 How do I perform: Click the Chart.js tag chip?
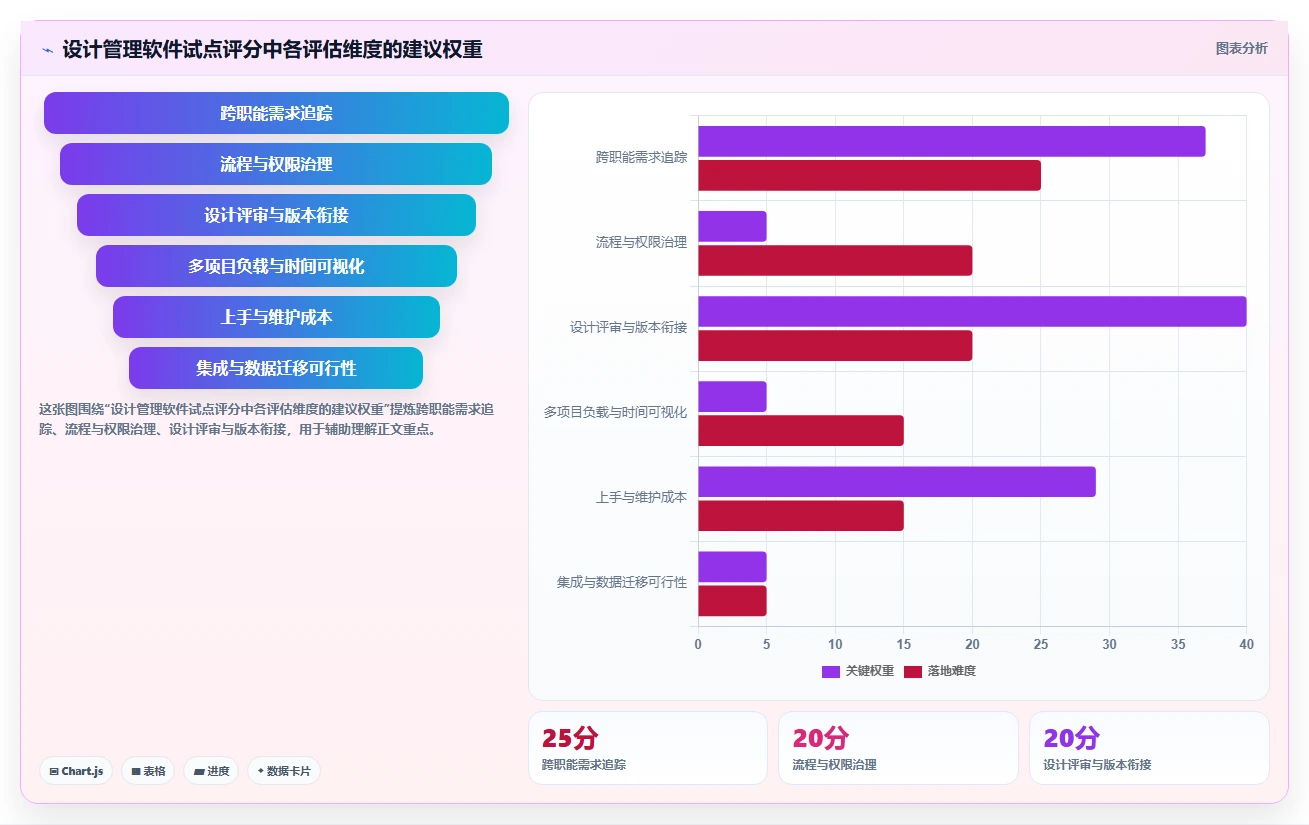(x=76, y=771)
